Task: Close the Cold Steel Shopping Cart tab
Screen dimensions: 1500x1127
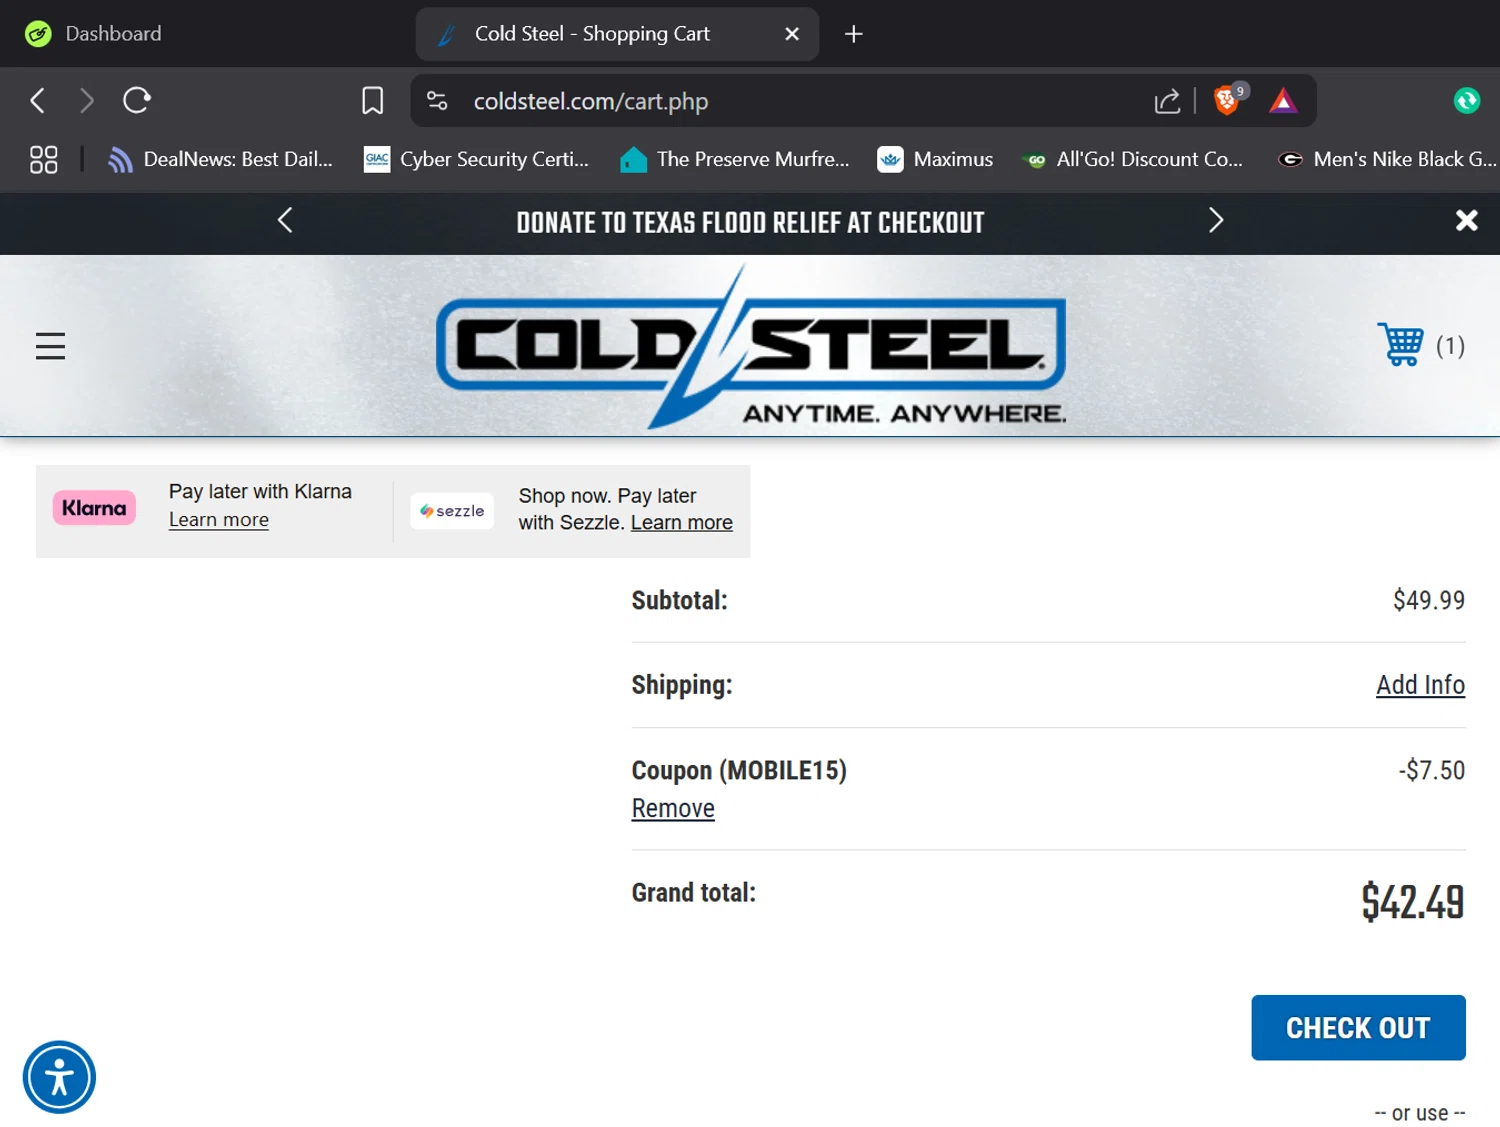Action: (x=792, y=34)
